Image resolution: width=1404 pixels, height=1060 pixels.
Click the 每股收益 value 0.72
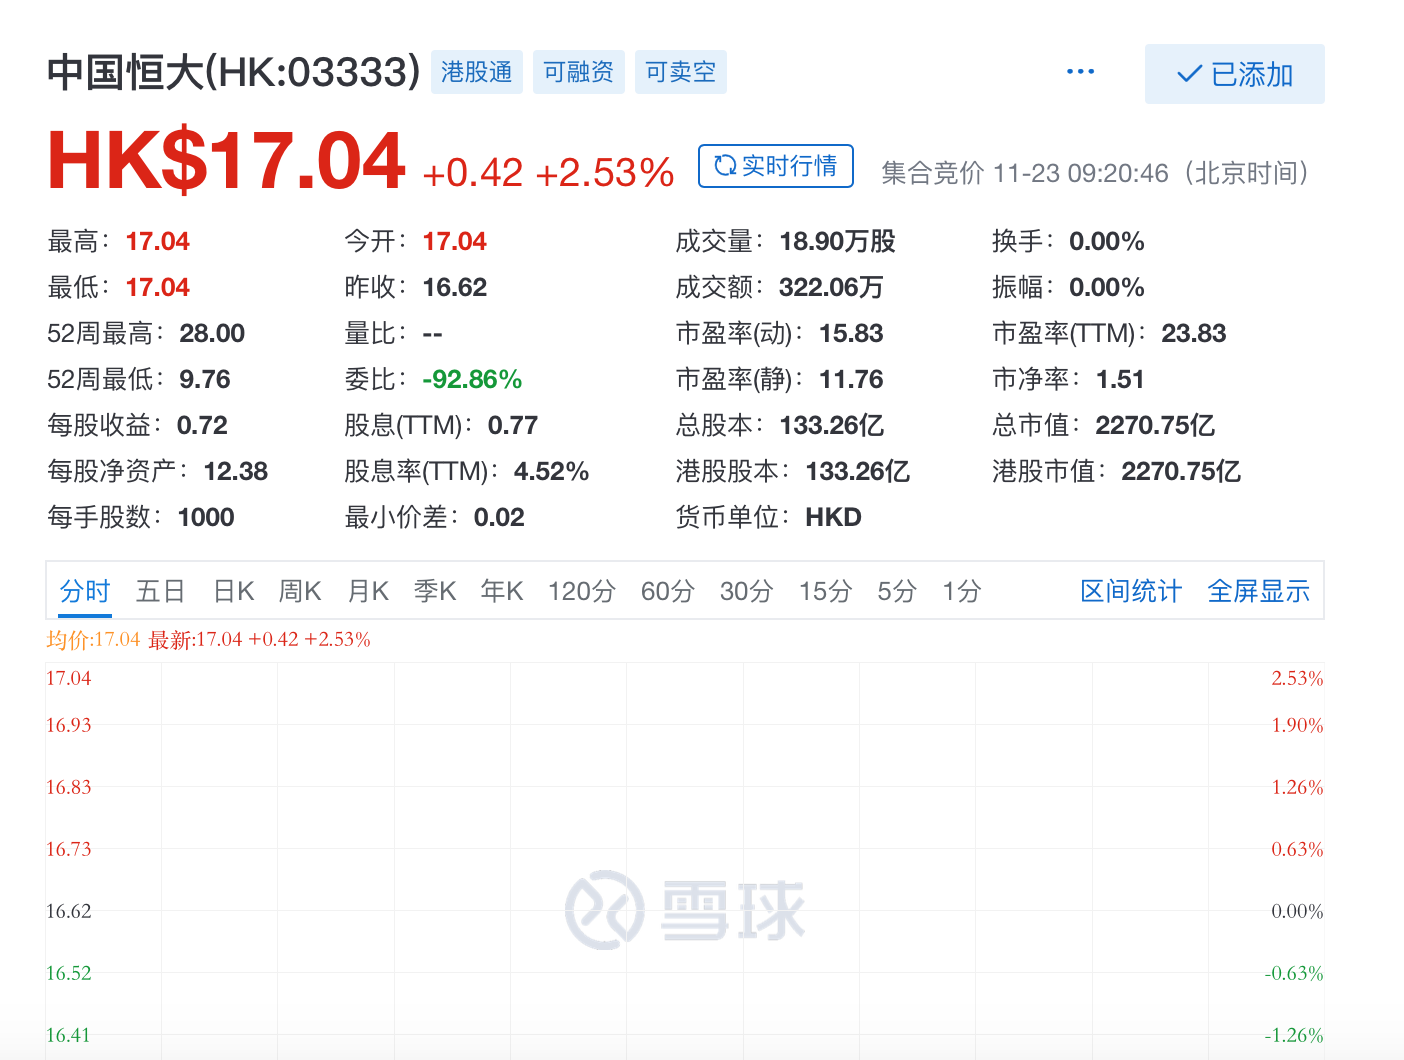pos(202,425)
